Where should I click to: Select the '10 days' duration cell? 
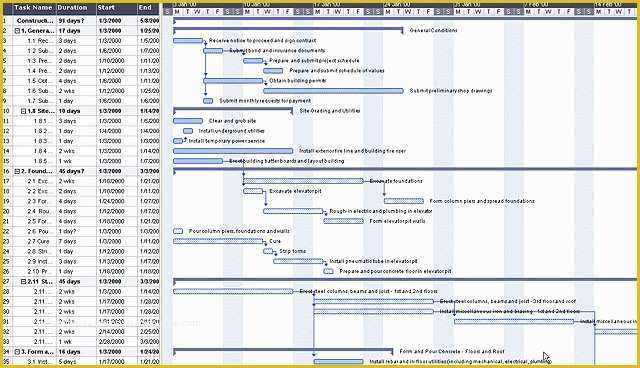[76, 111]
